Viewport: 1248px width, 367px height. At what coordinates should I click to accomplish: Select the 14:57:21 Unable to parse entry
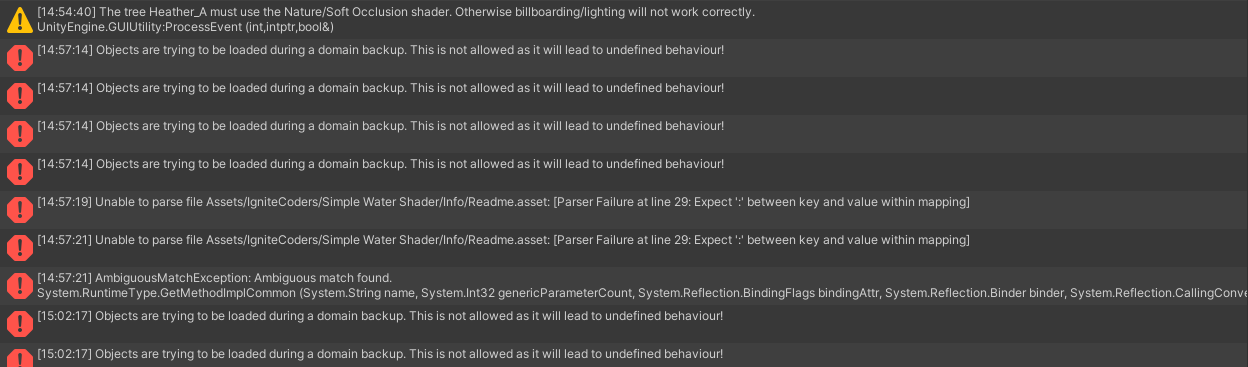click(x=624, y=247)
